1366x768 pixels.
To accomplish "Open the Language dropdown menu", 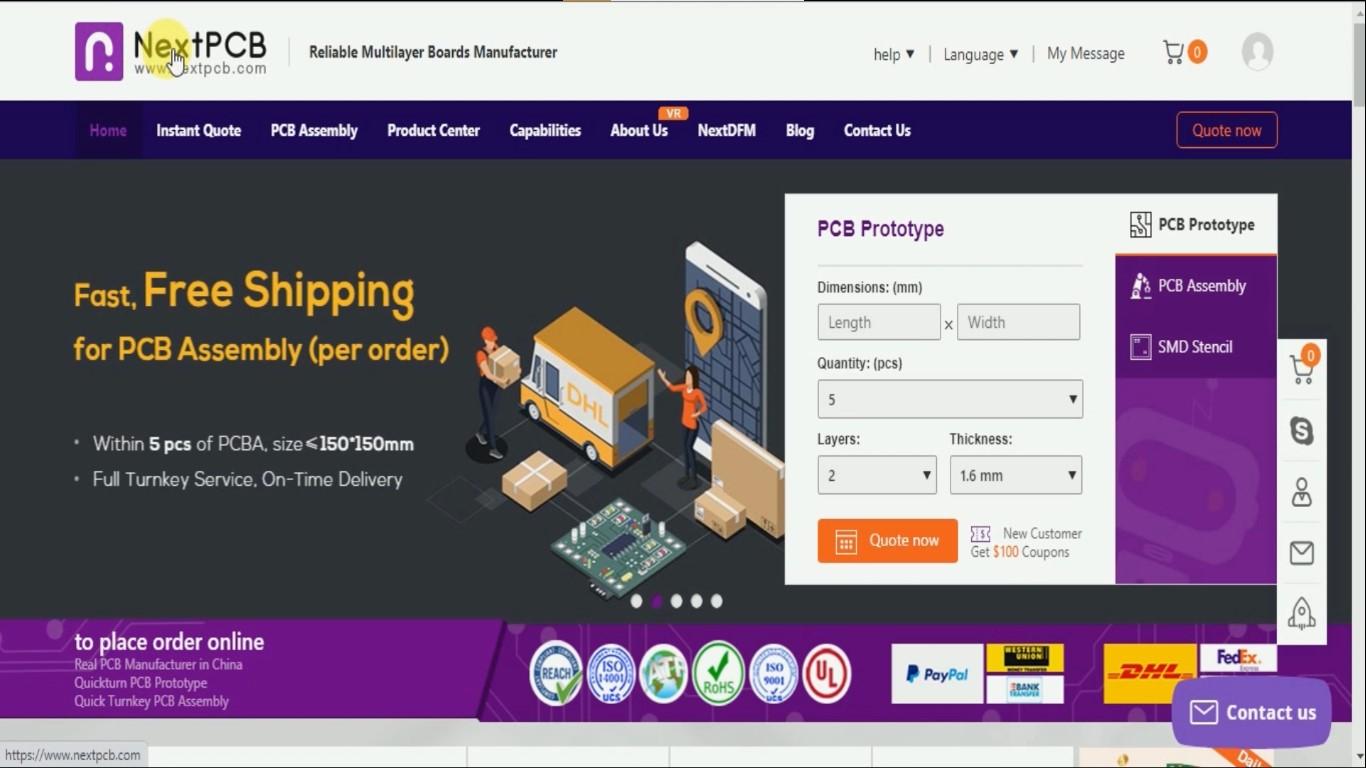I will coord(981,54).
